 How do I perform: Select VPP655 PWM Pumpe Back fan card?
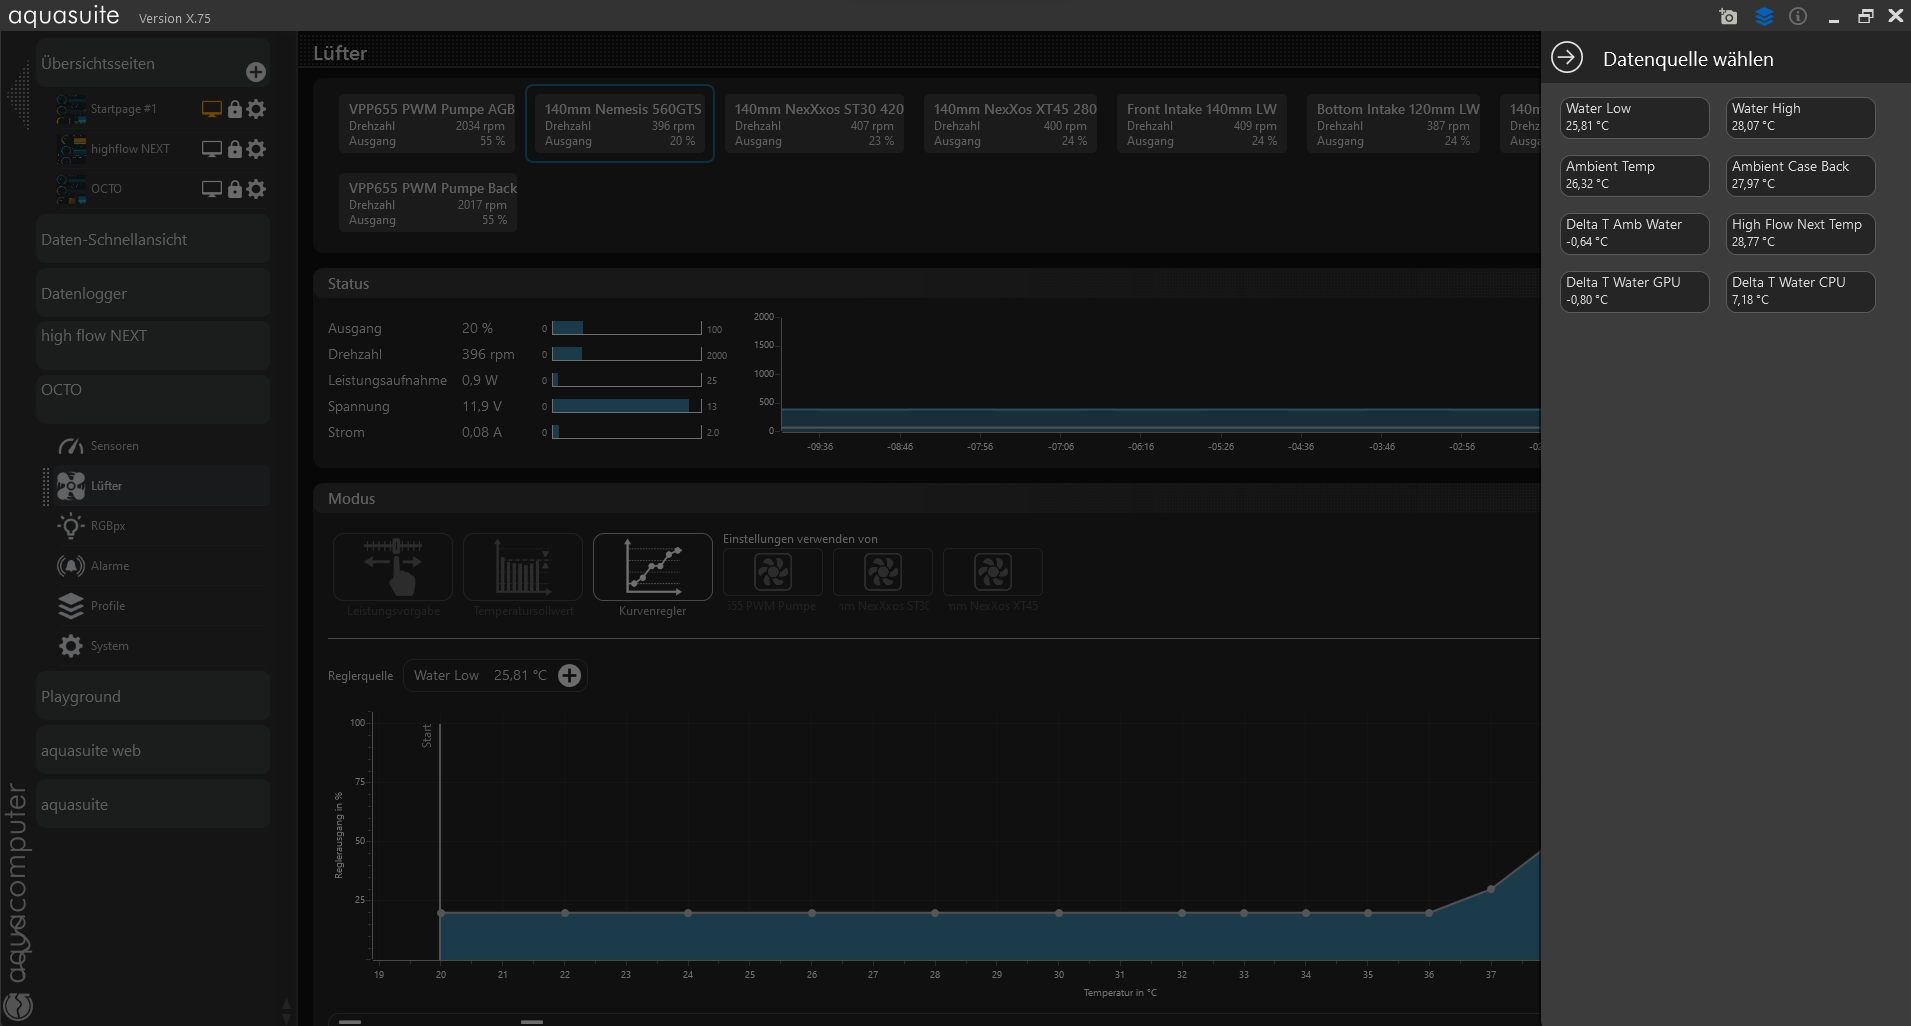(x=428, y=203)
